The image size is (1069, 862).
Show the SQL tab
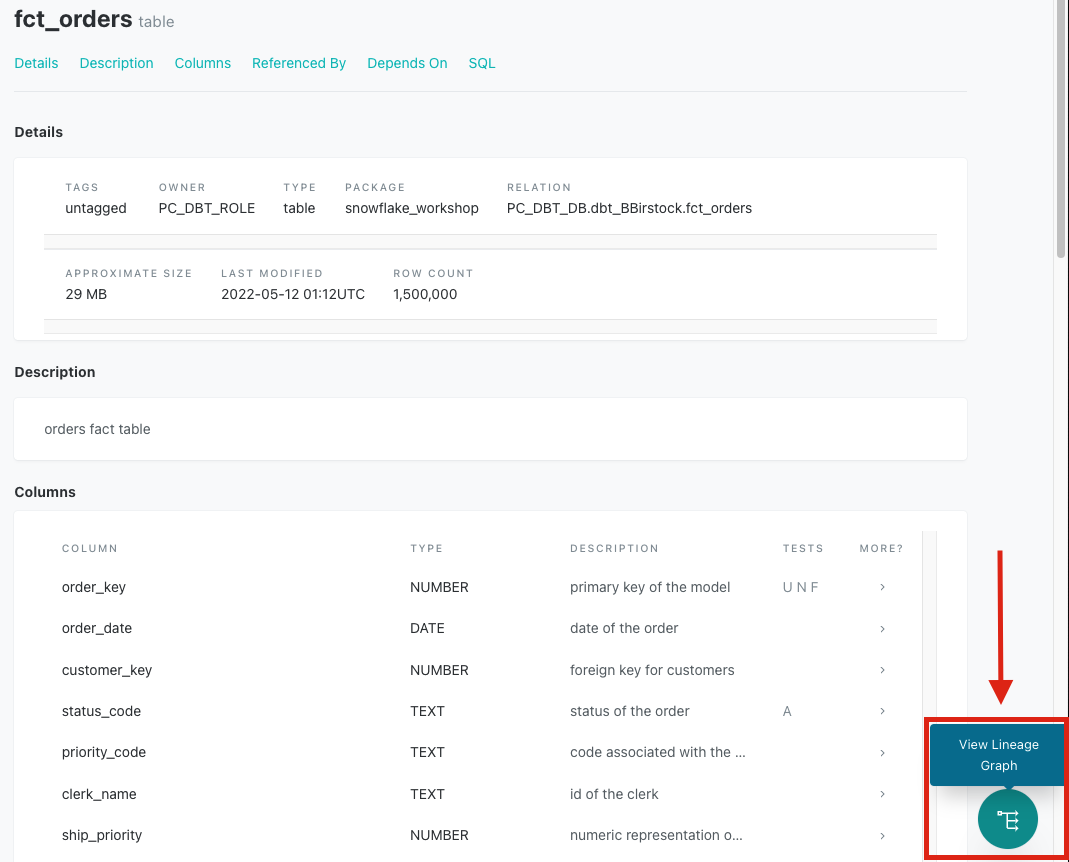pos(482,63)
